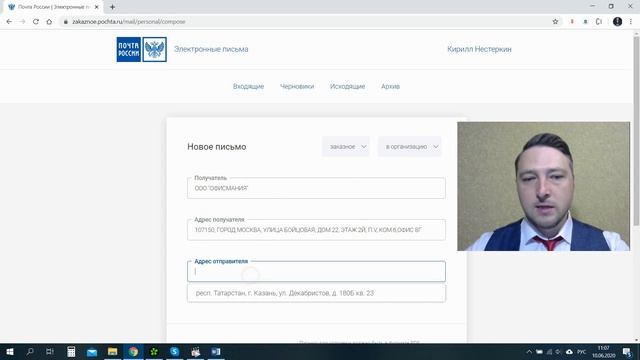Open the Chrome profile avatar
The height and width of the screenshot is (360, 640).
[x=617, y=22]
